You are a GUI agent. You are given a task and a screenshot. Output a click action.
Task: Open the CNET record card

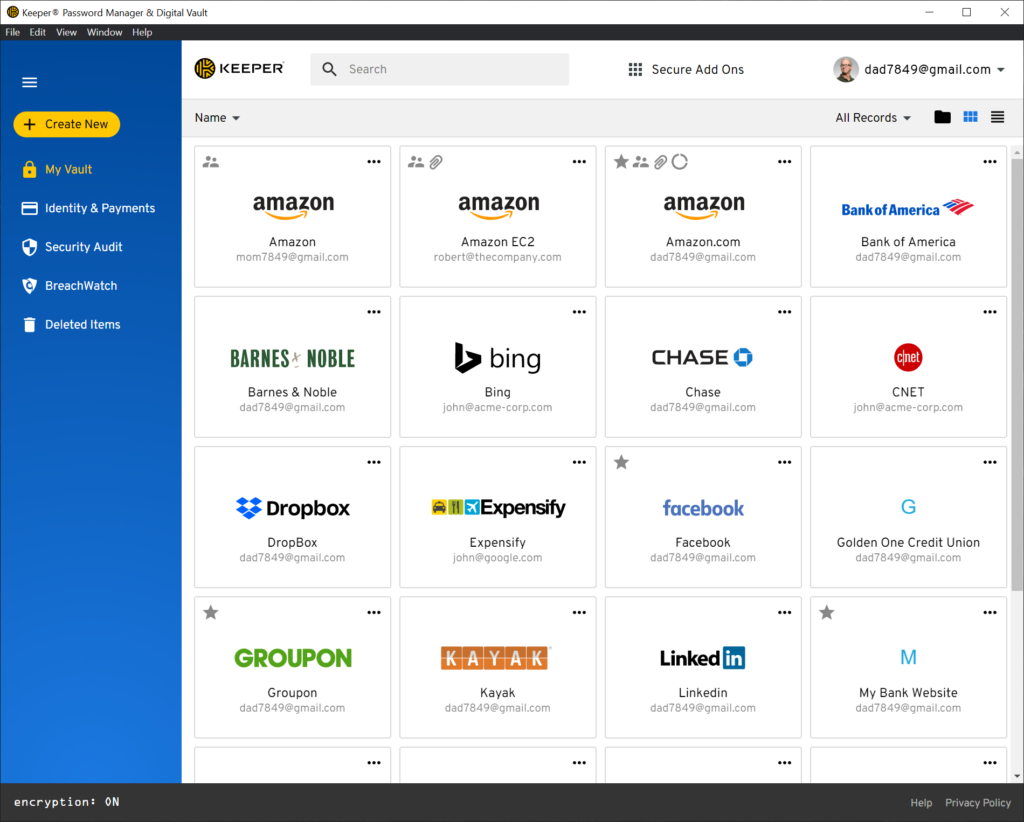click(908, 367)
